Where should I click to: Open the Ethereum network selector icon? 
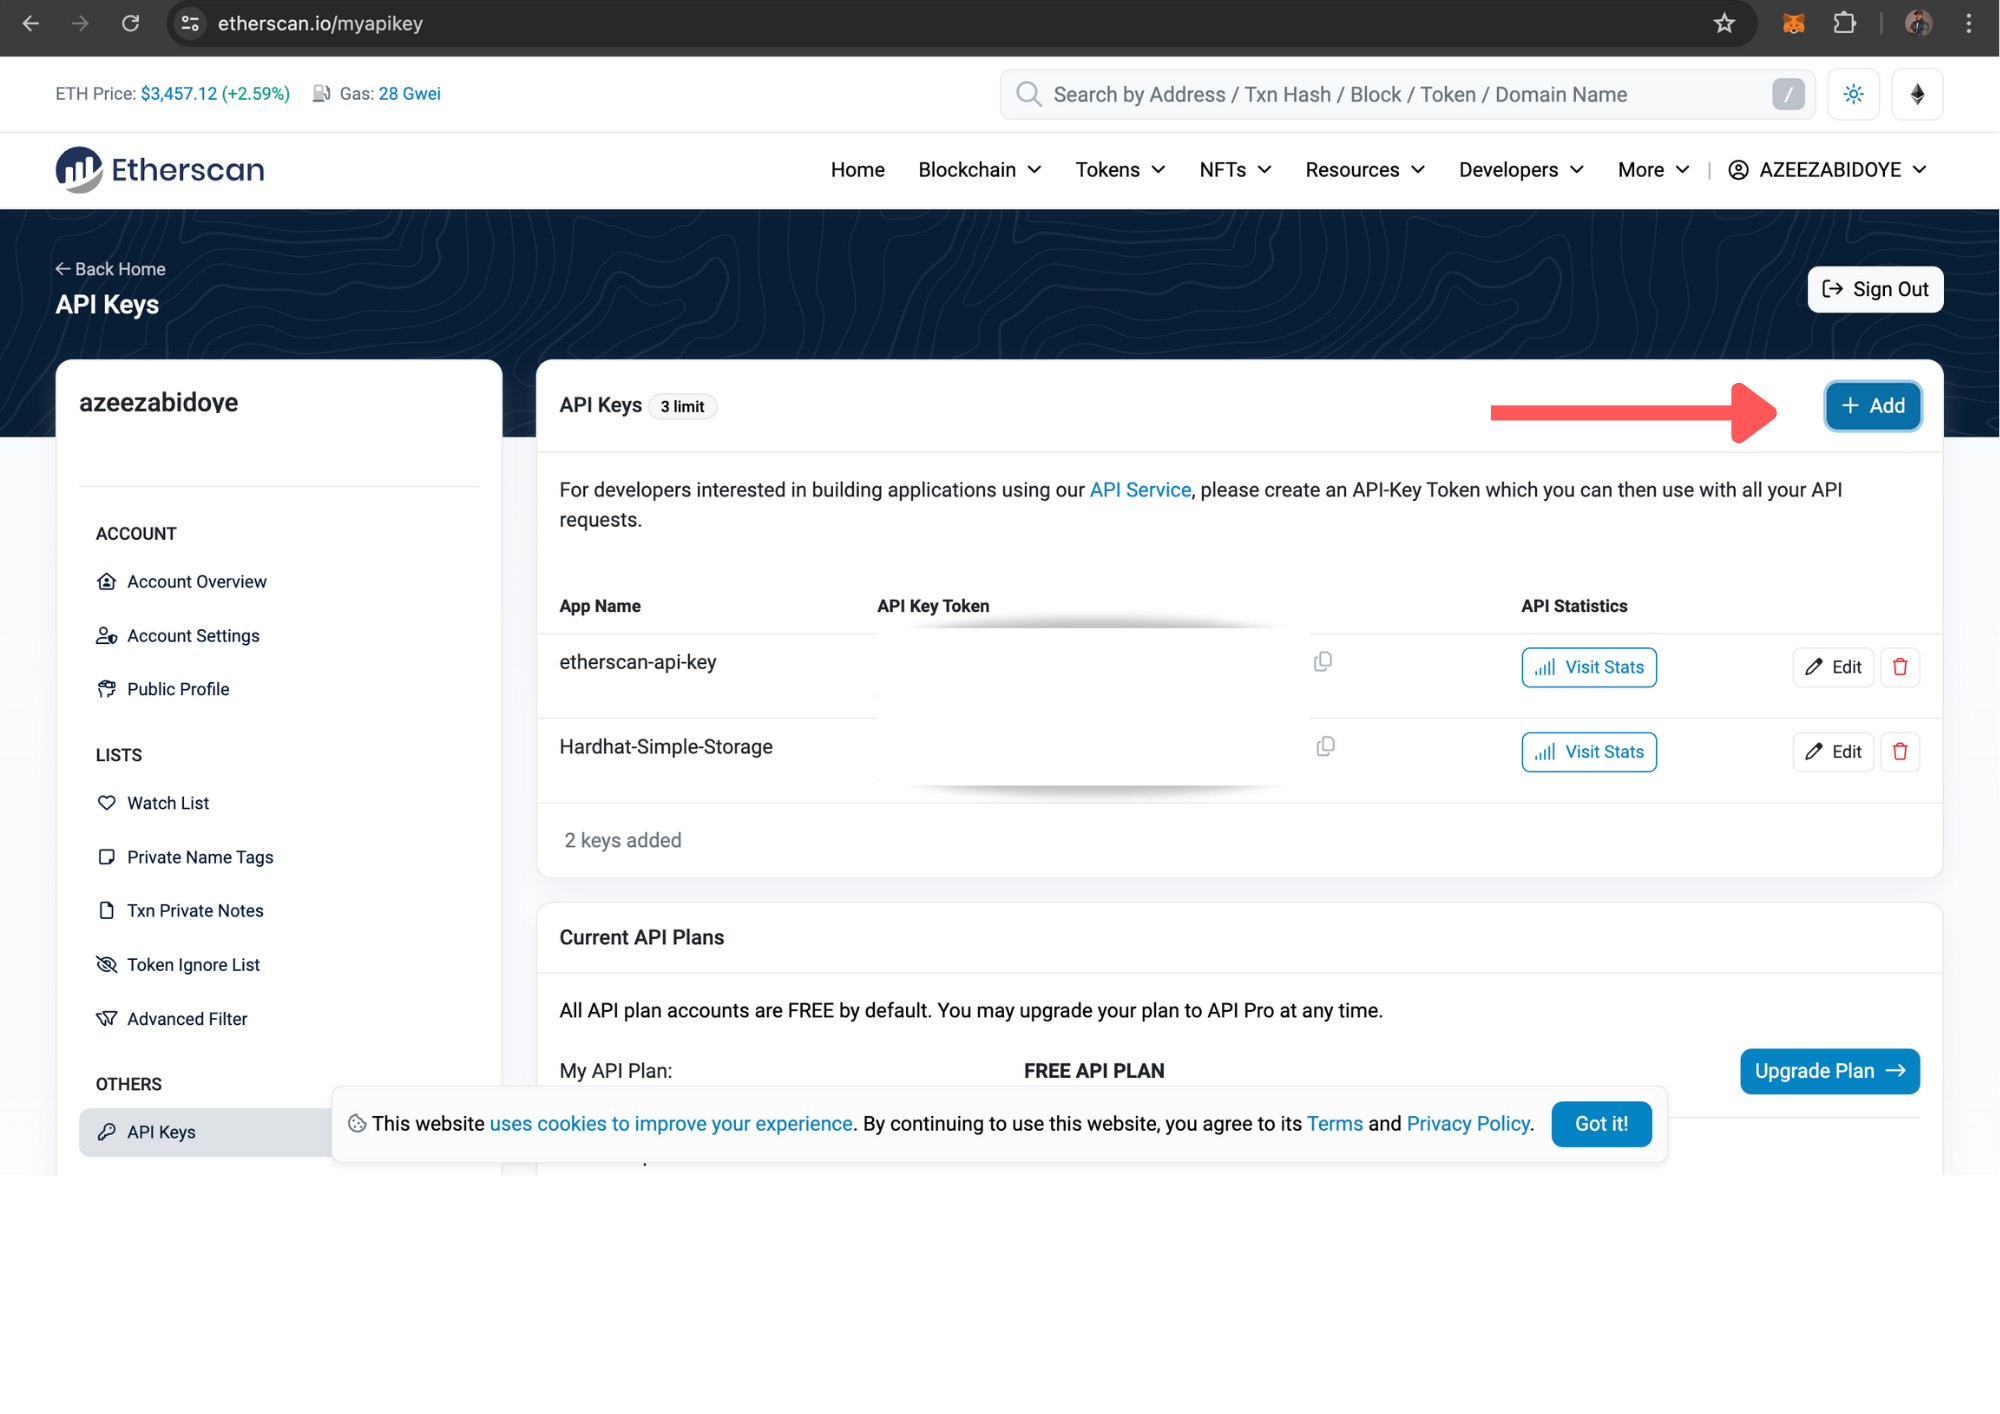pyautogui.click(x=1917, y=93)
